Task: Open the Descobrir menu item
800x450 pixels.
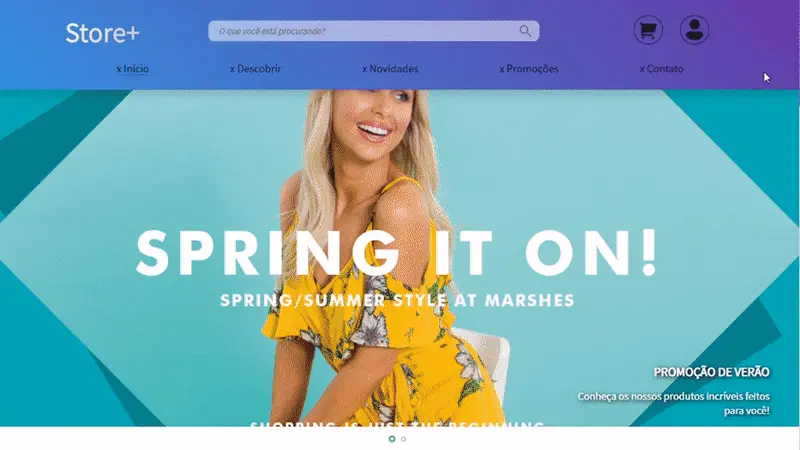Action: tap(259, 69)
